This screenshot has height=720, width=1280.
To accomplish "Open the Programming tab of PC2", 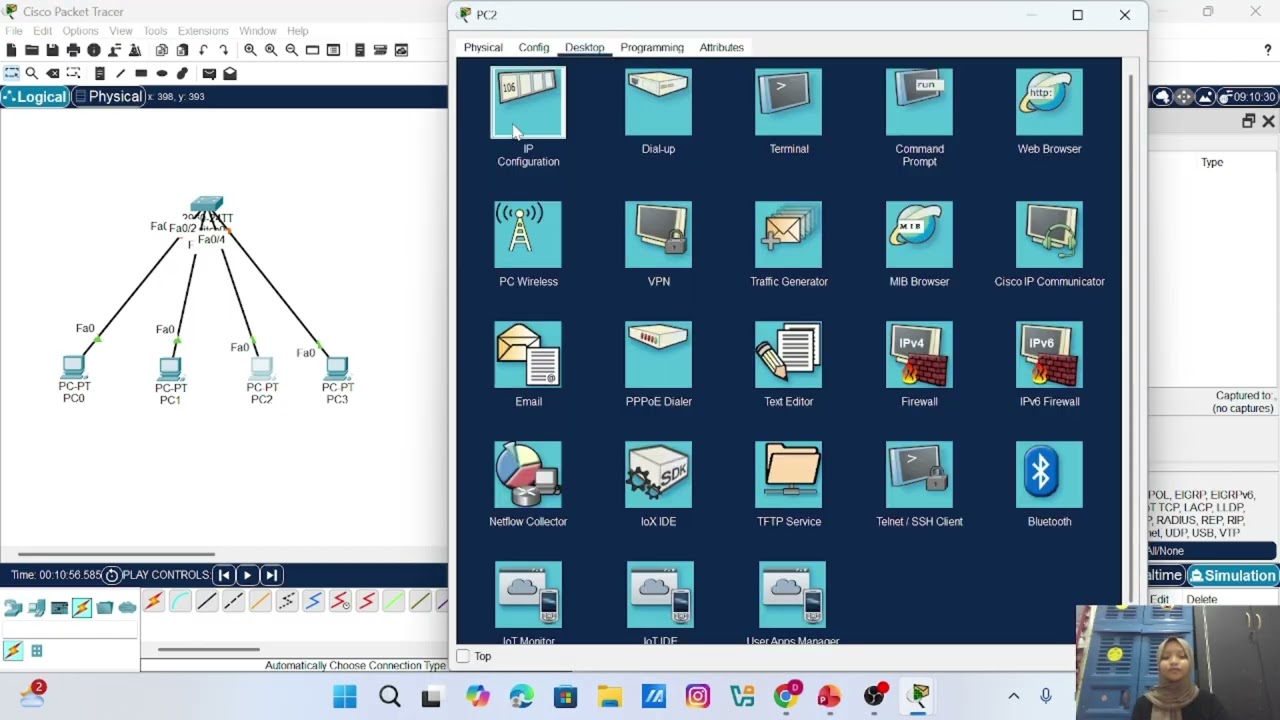I will point(652,47).
